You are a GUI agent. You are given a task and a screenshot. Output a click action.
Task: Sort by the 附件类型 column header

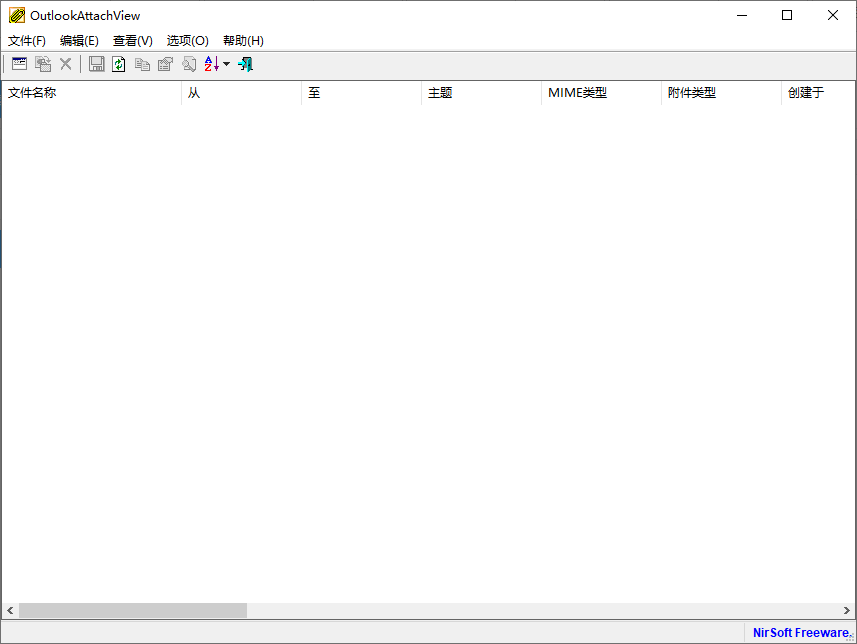(721, 92)
